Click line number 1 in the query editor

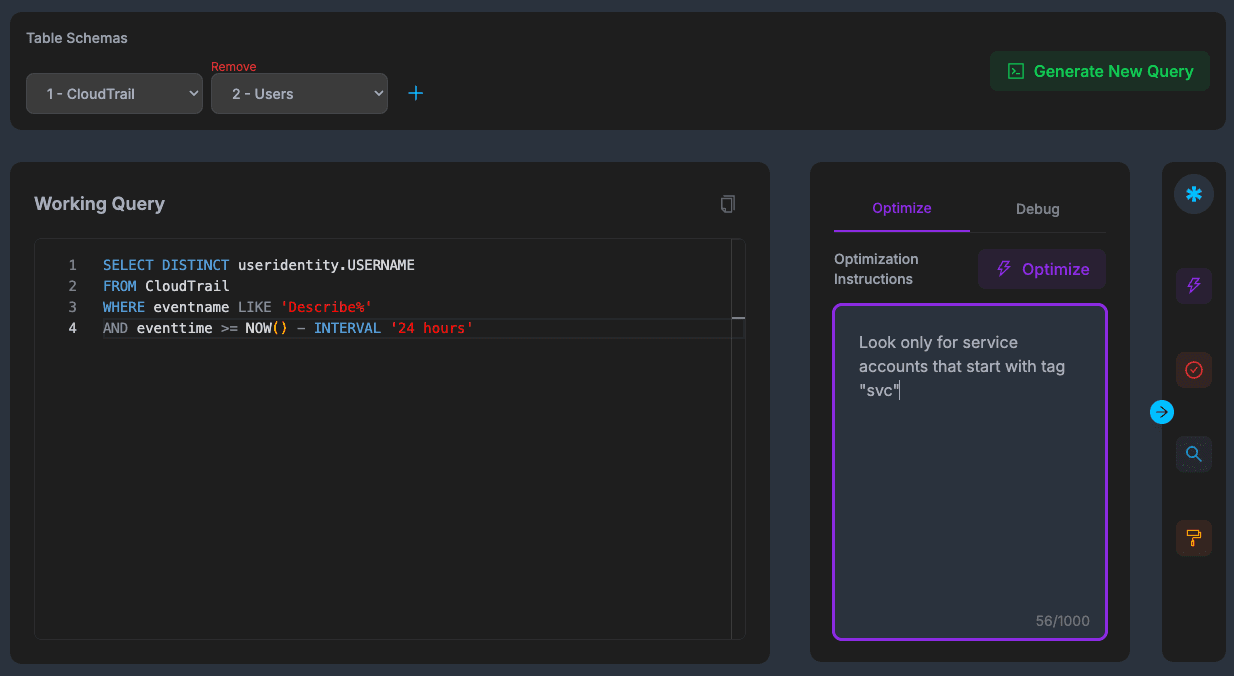click(72, 265)
